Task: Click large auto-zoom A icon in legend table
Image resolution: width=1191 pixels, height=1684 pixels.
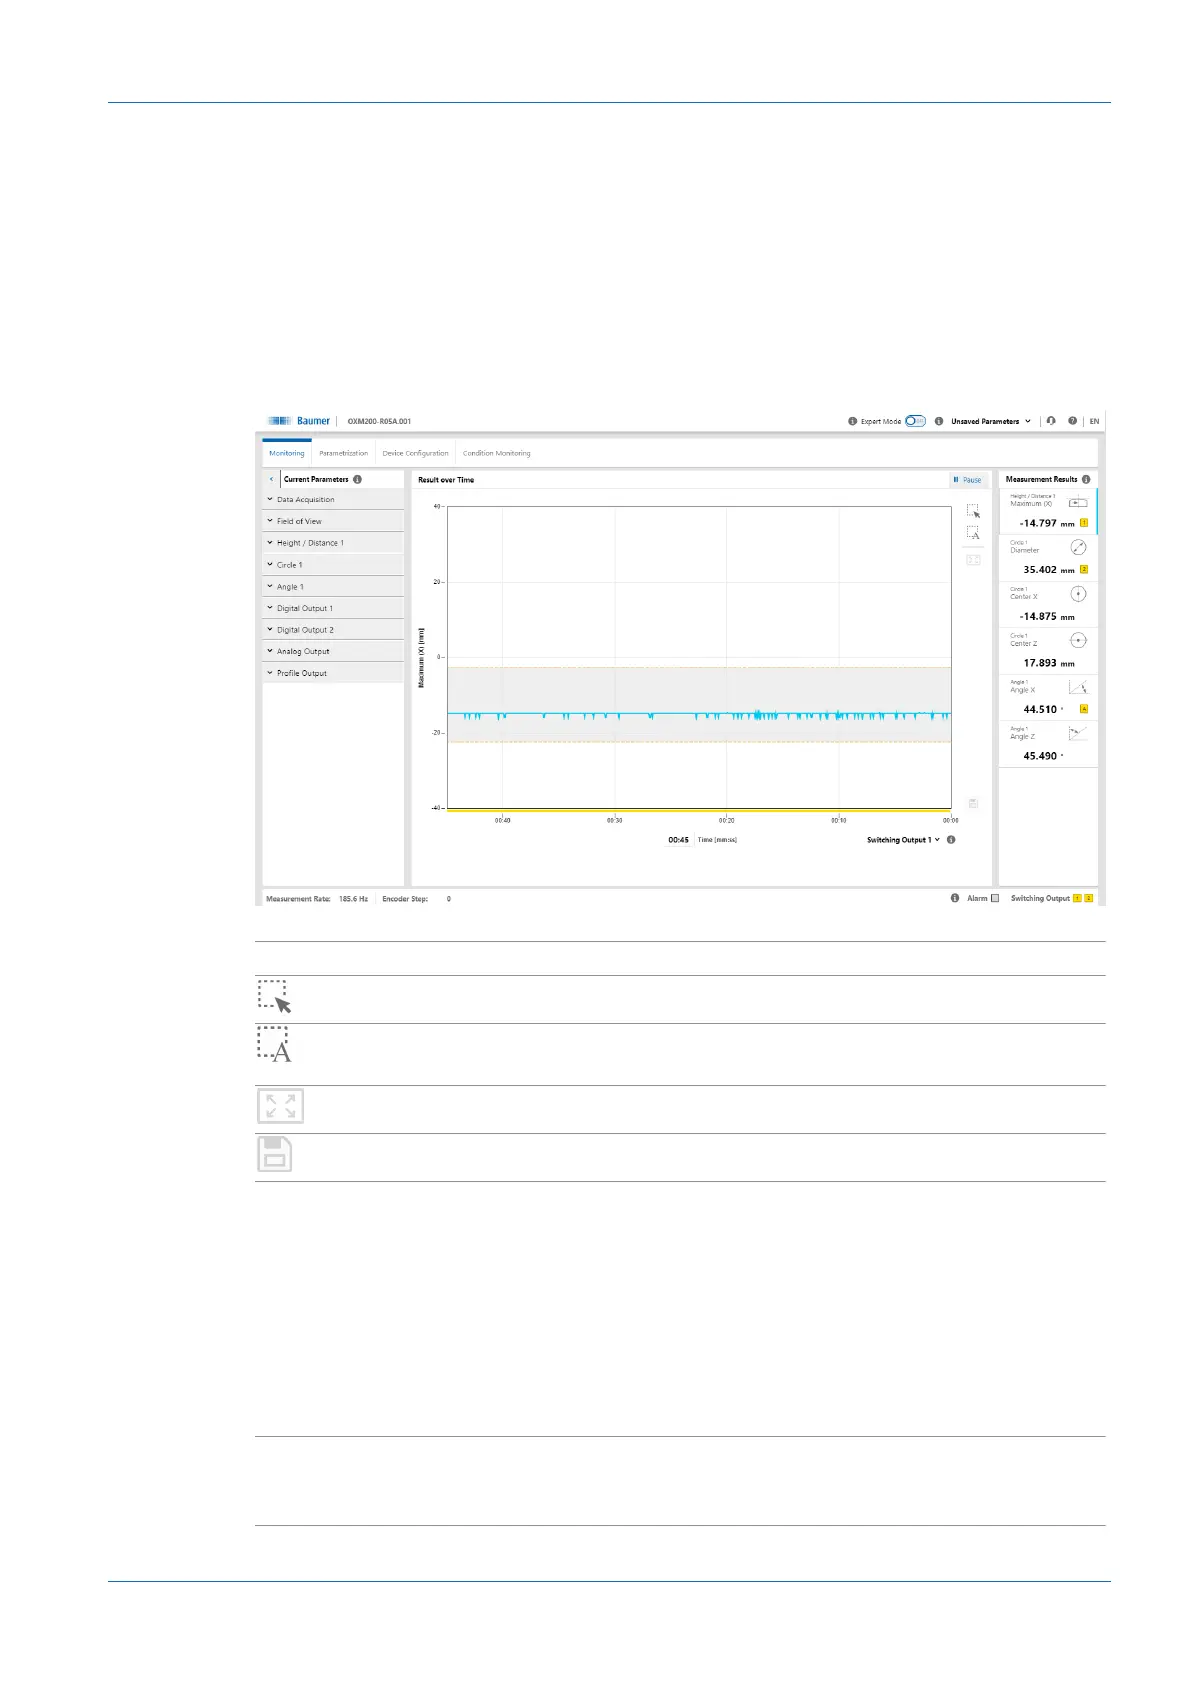Action: [x=275, y=1045]
